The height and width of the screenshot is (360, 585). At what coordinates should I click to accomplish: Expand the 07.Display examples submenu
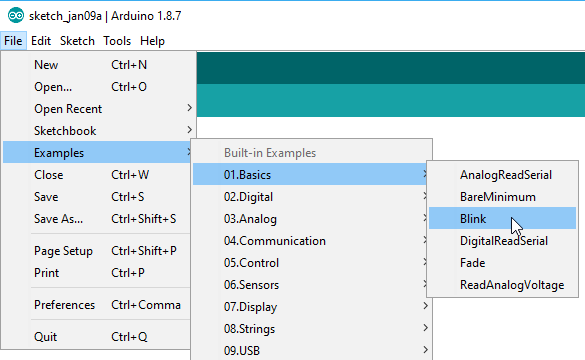[312, 307]
